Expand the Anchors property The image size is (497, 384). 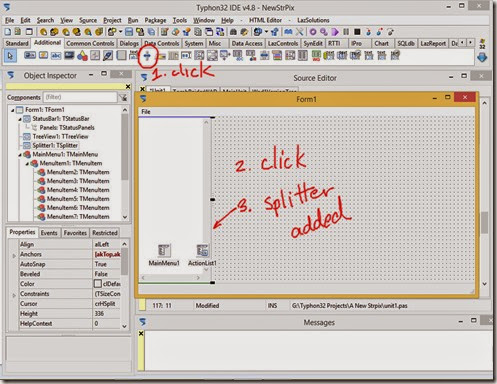(14, 256)
